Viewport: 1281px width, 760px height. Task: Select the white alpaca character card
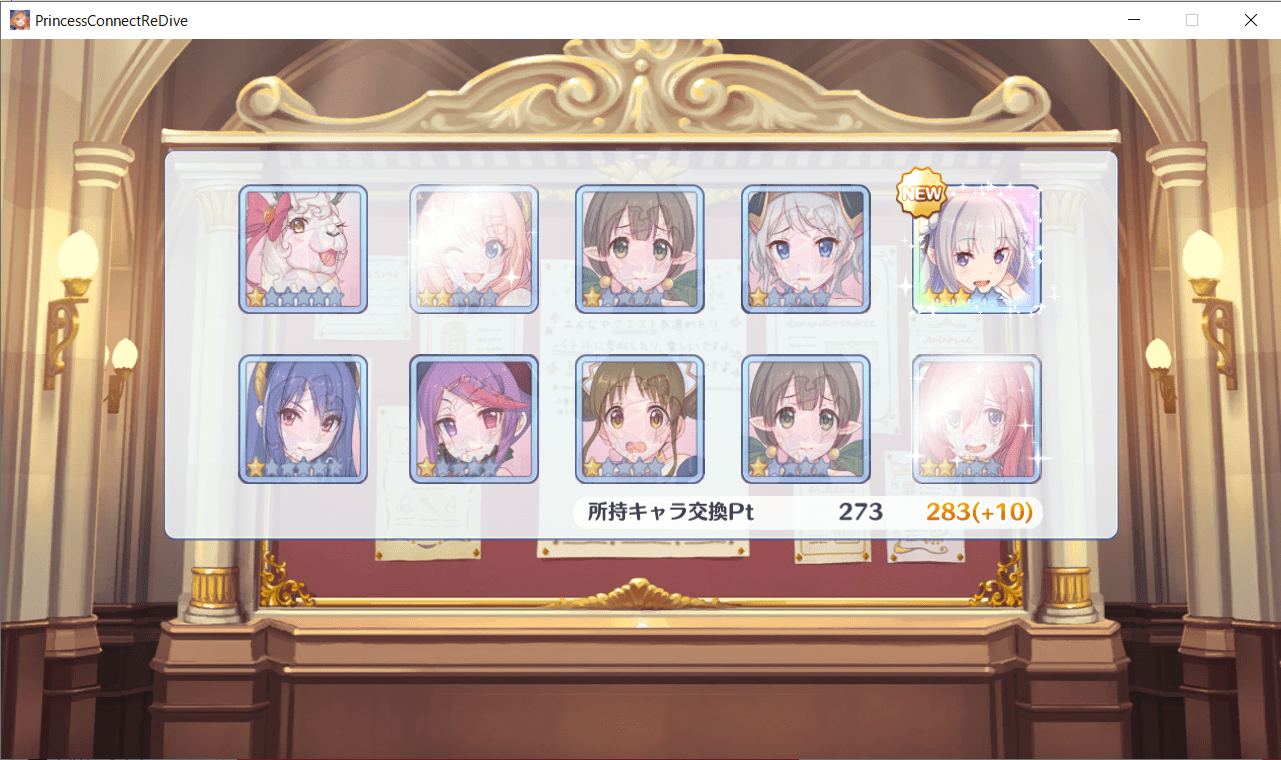[x=303, y=249]
